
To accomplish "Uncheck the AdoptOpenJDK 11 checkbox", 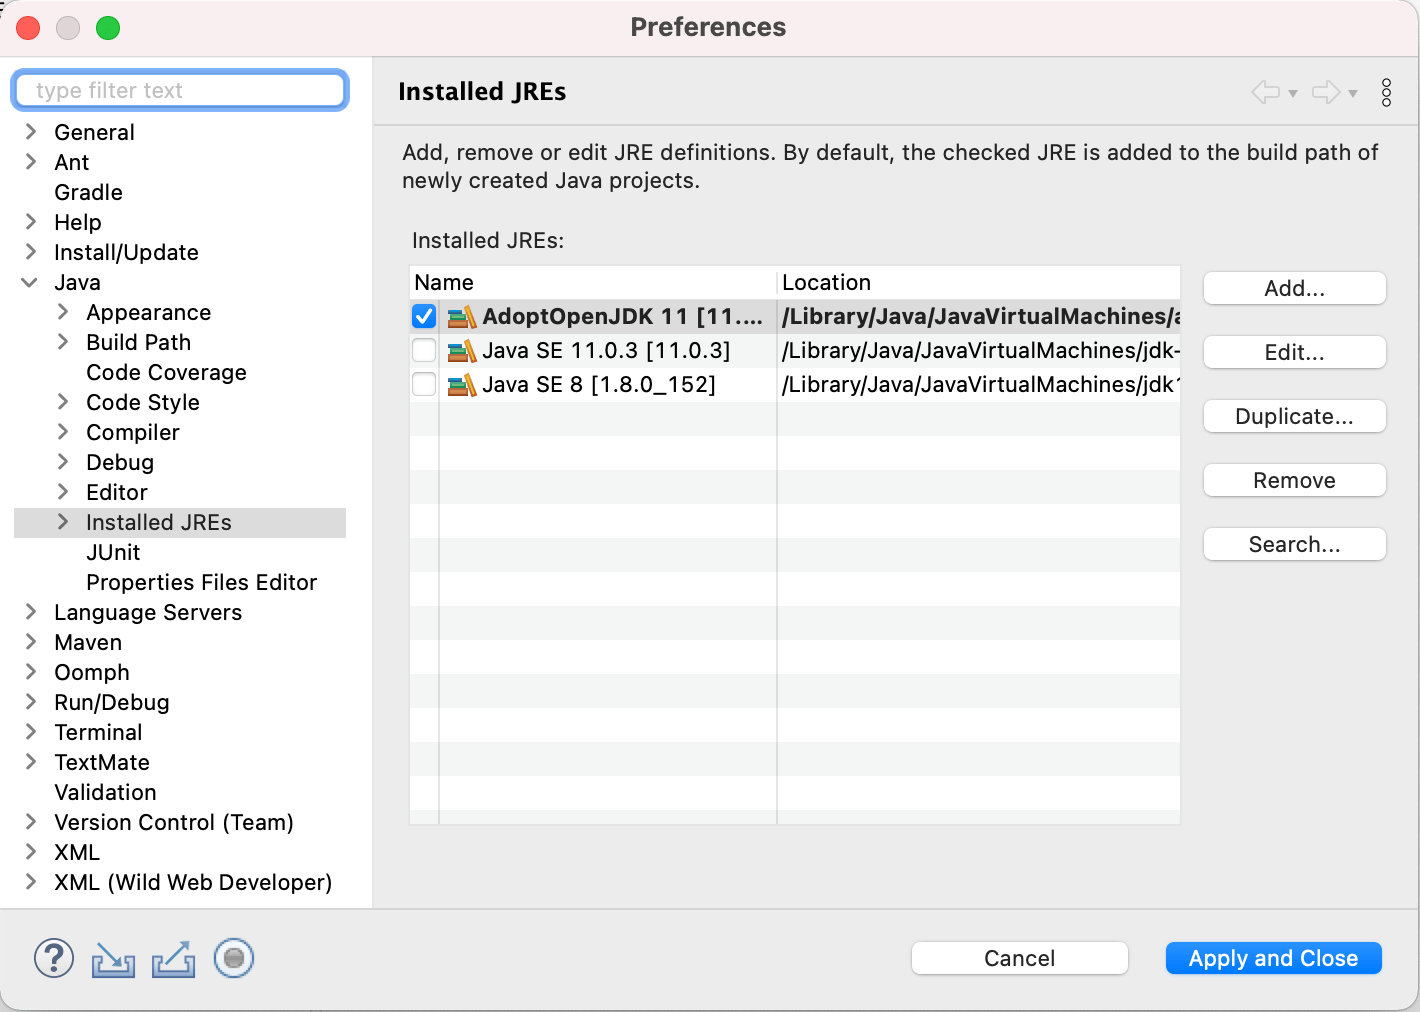I will tap(424, 317).
